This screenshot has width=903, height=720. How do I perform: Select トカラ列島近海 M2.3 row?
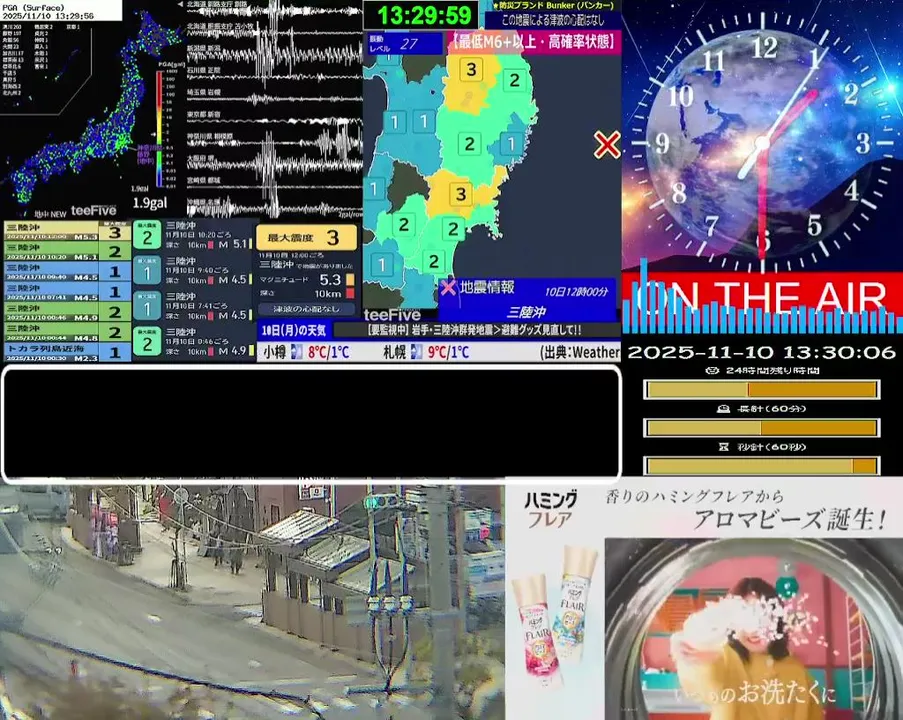[67, 352]
